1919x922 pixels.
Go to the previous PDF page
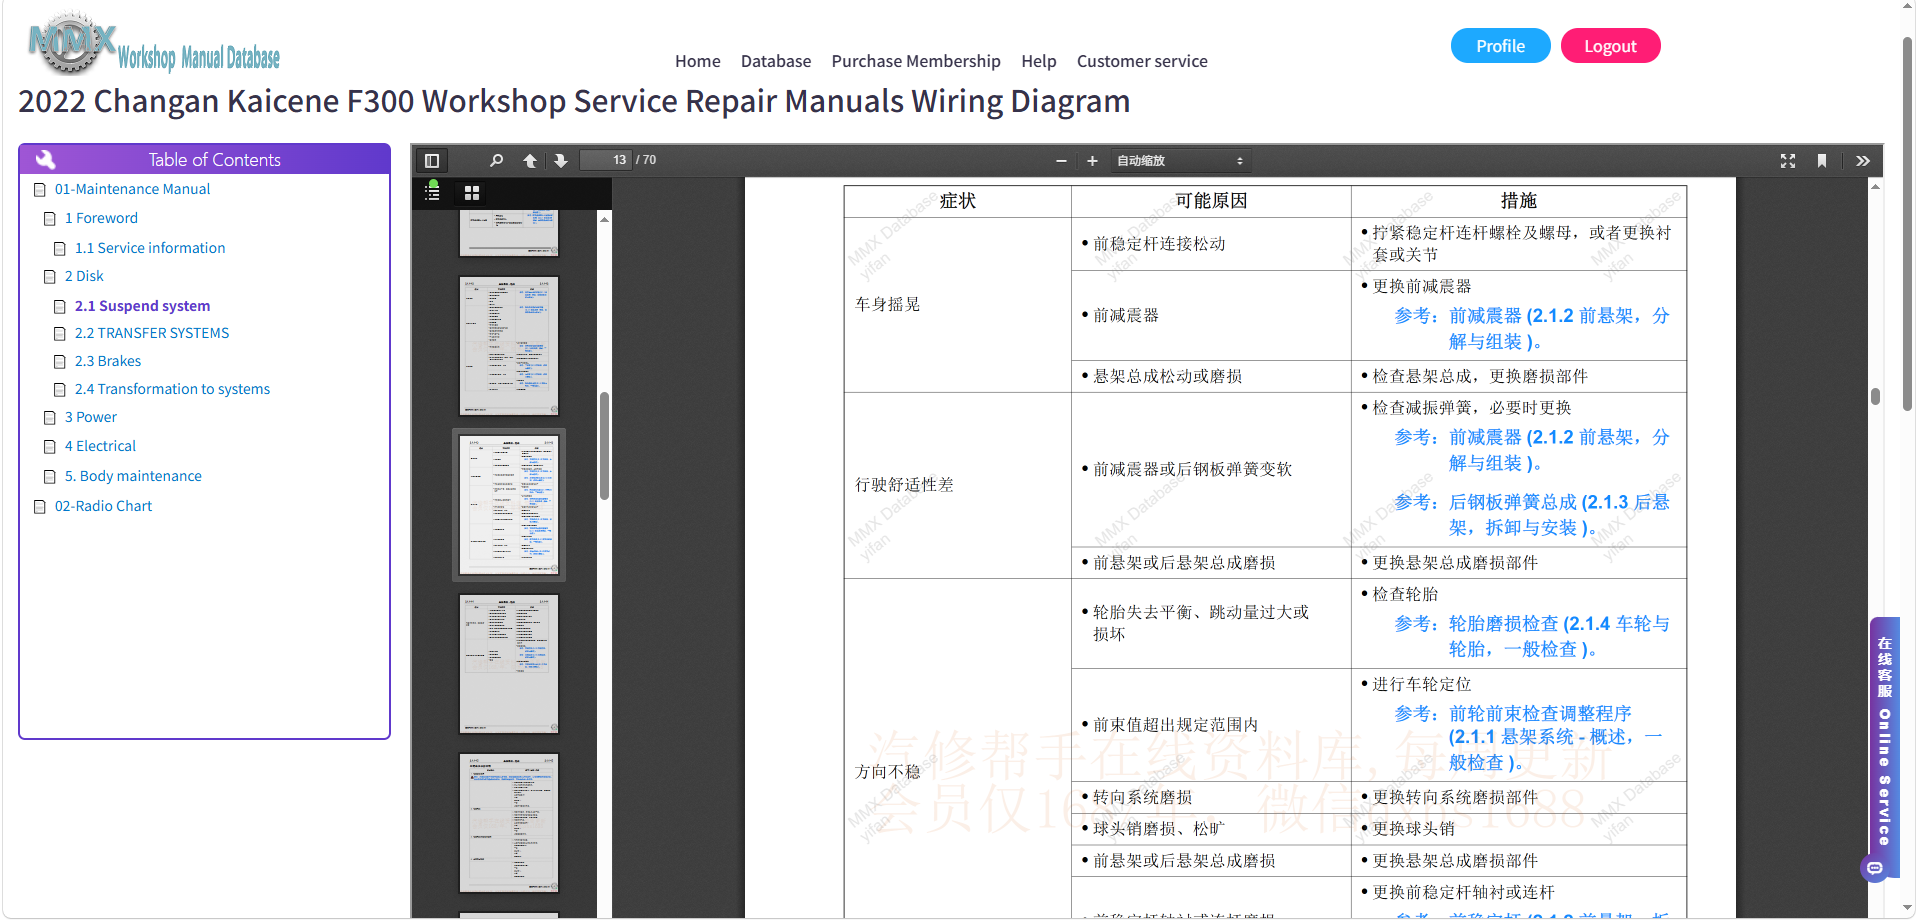click(x=530, y=161)
